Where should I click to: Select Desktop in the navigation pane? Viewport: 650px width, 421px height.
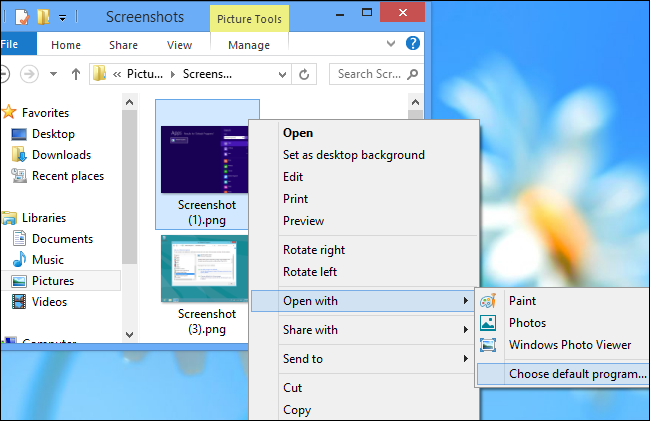[53, 134]
